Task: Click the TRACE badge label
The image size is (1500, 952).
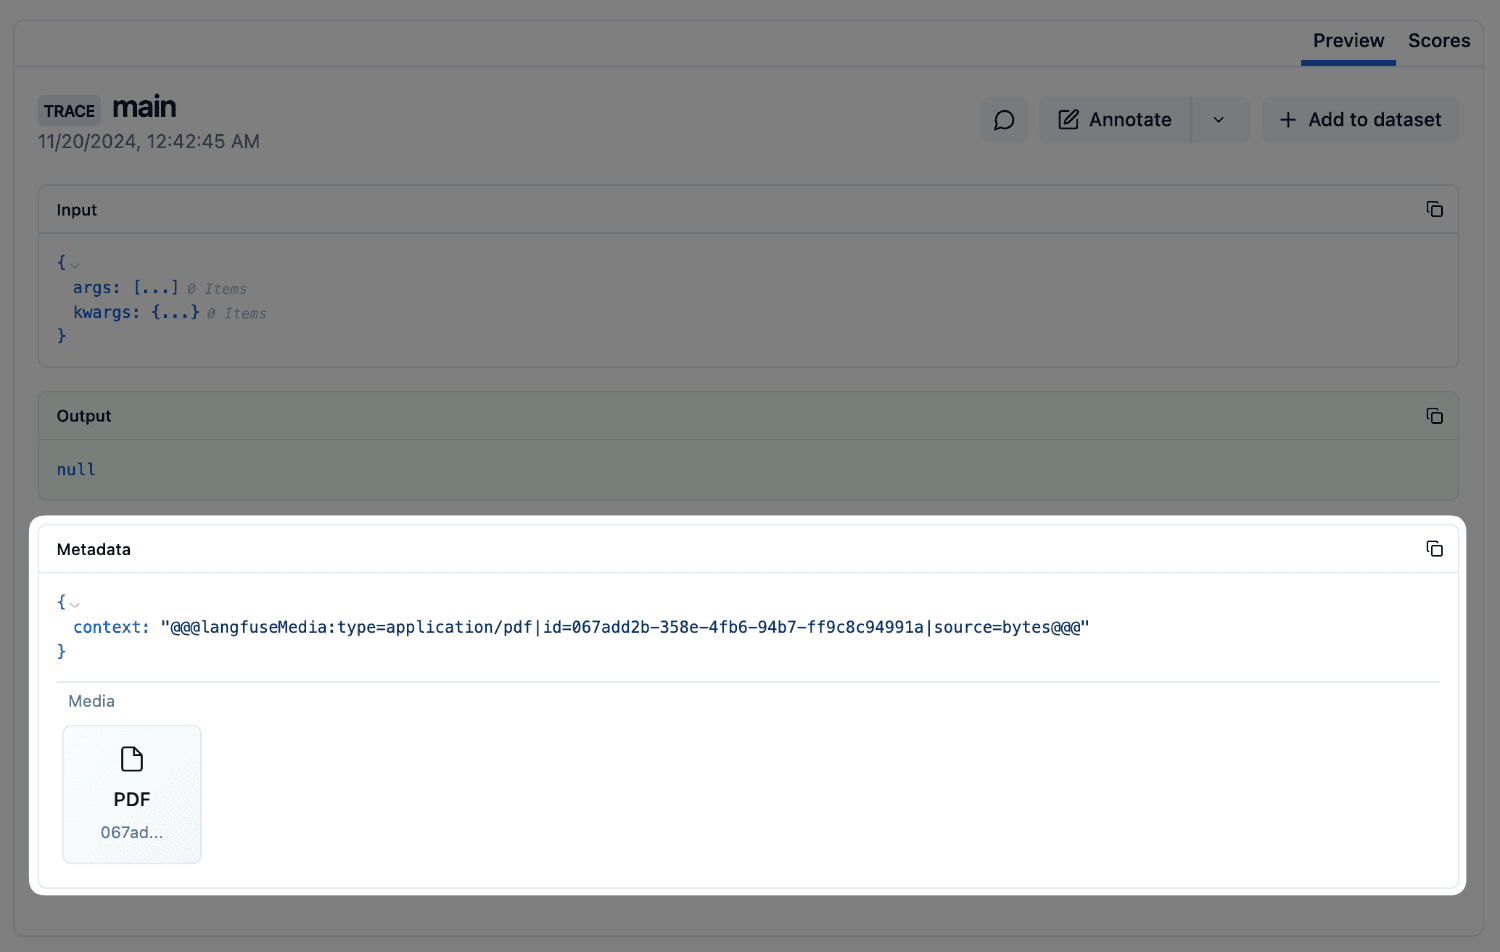Action: (x=68, y=110)
